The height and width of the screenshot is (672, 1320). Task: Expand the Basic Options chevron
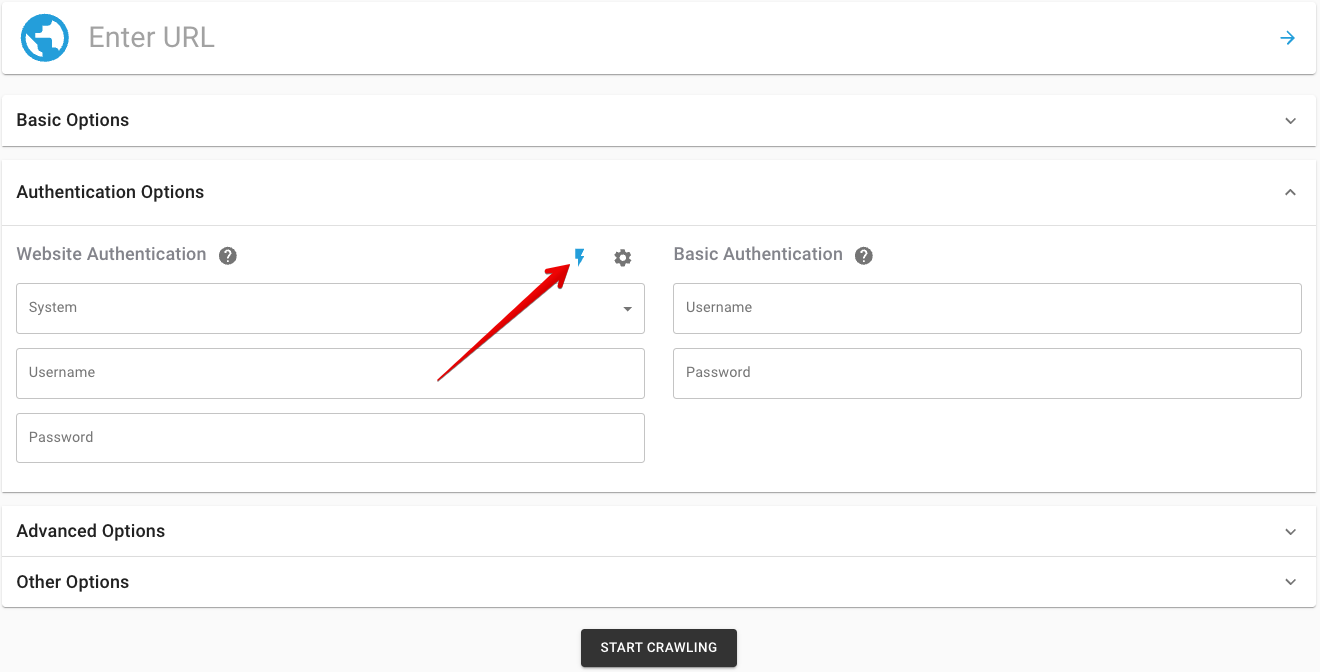coord(1290,121)
